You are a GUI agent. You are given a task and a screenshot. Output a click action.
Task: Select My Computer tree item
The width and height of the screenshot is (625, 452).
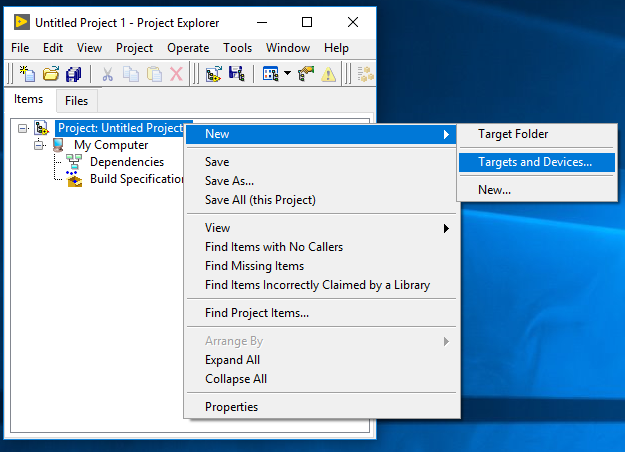[x=111, y=145]
